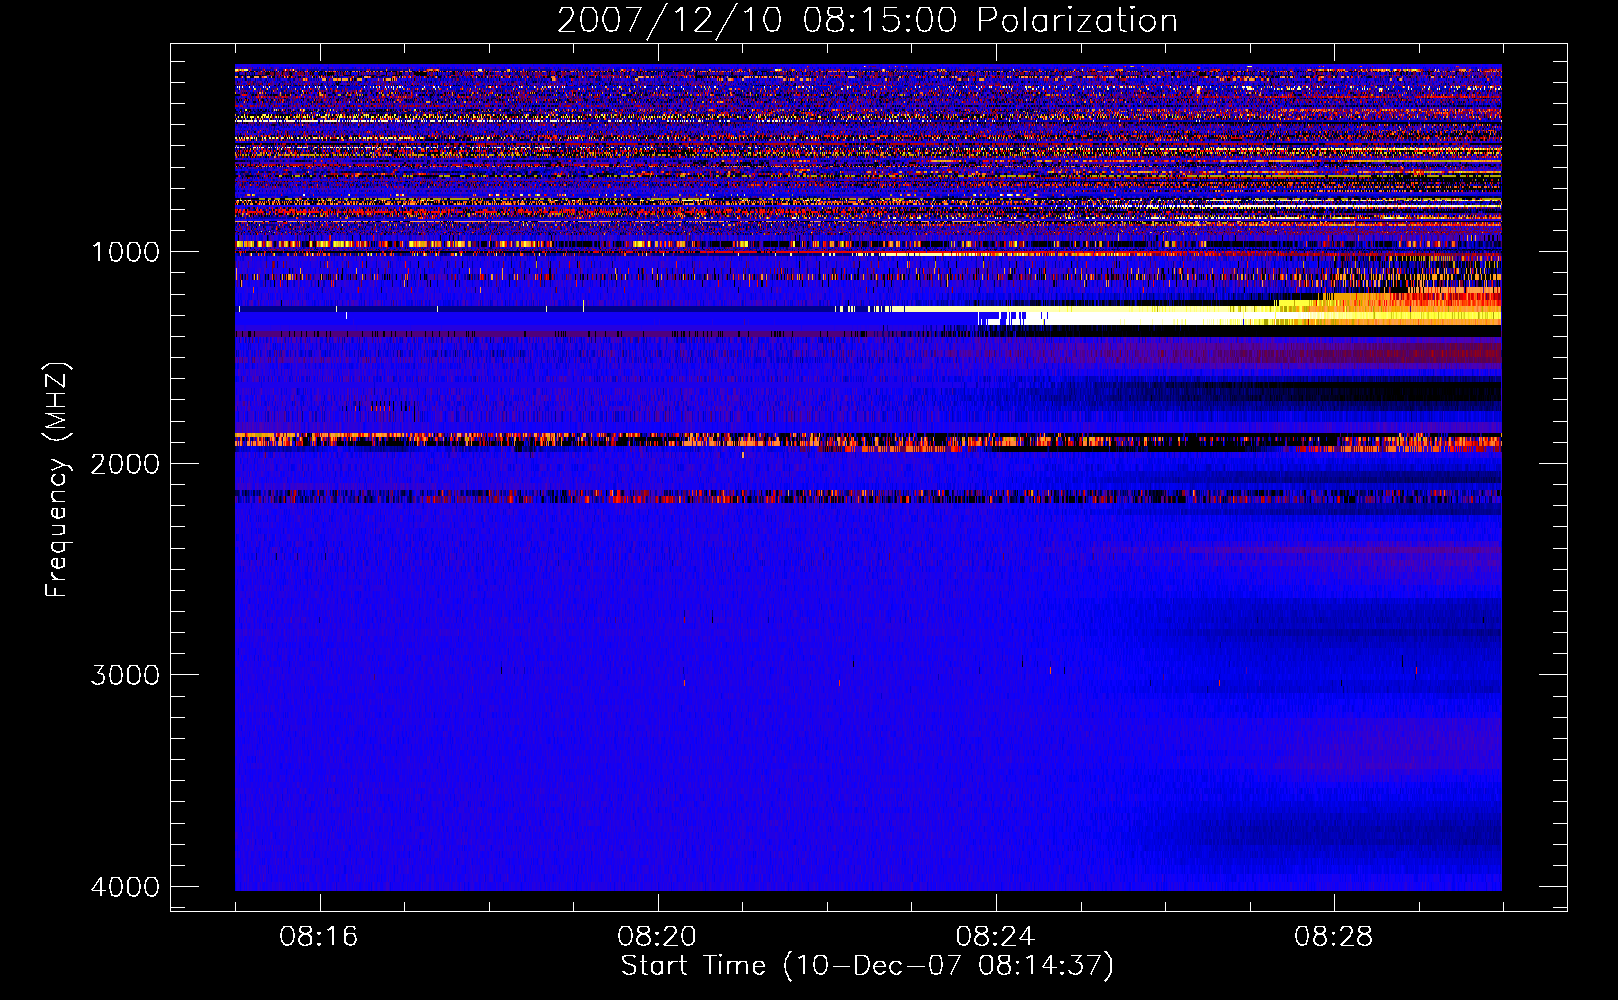The image size is (1618, 1000).
Task: Click the "08:20" time tick label
Action: coord(657,937)
